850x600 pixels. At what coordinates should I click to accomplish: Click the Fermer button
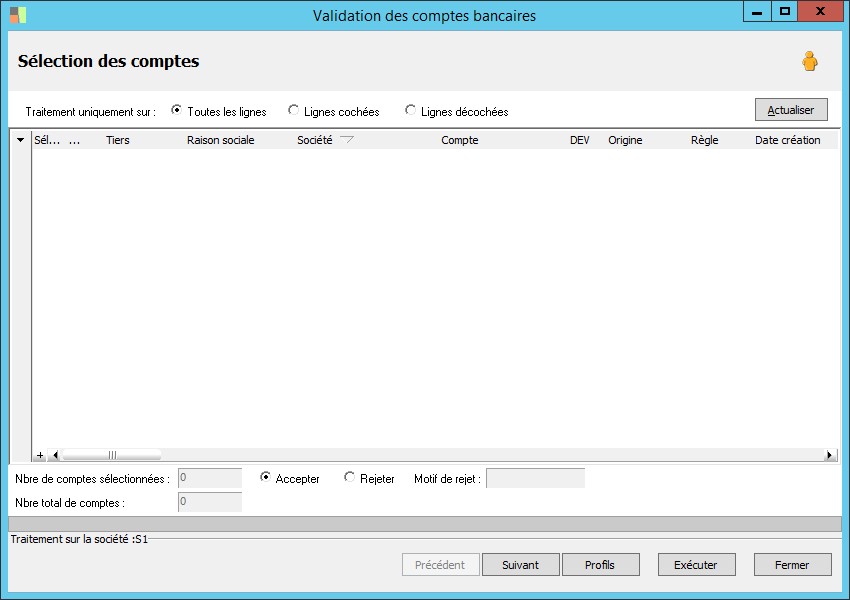tap(792, 565)
